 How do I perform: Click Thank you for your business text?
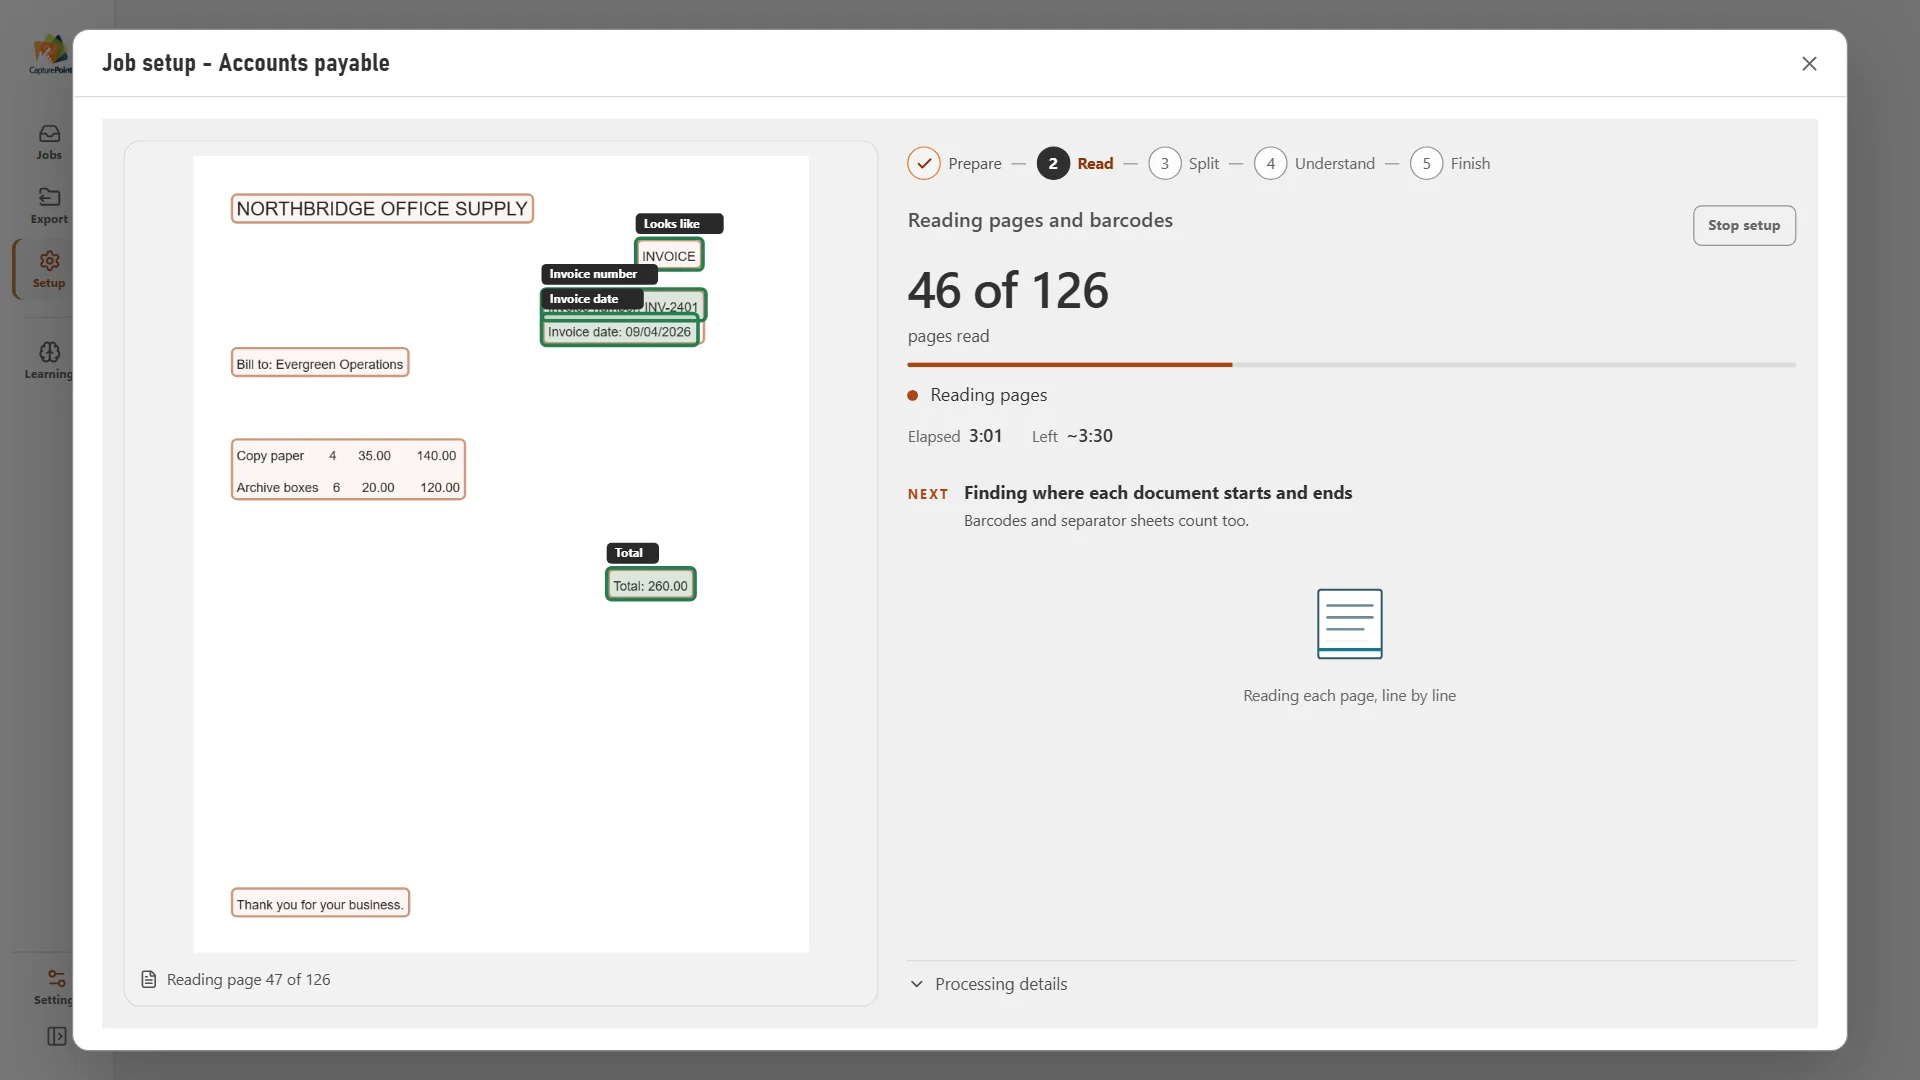pos(320,904)
